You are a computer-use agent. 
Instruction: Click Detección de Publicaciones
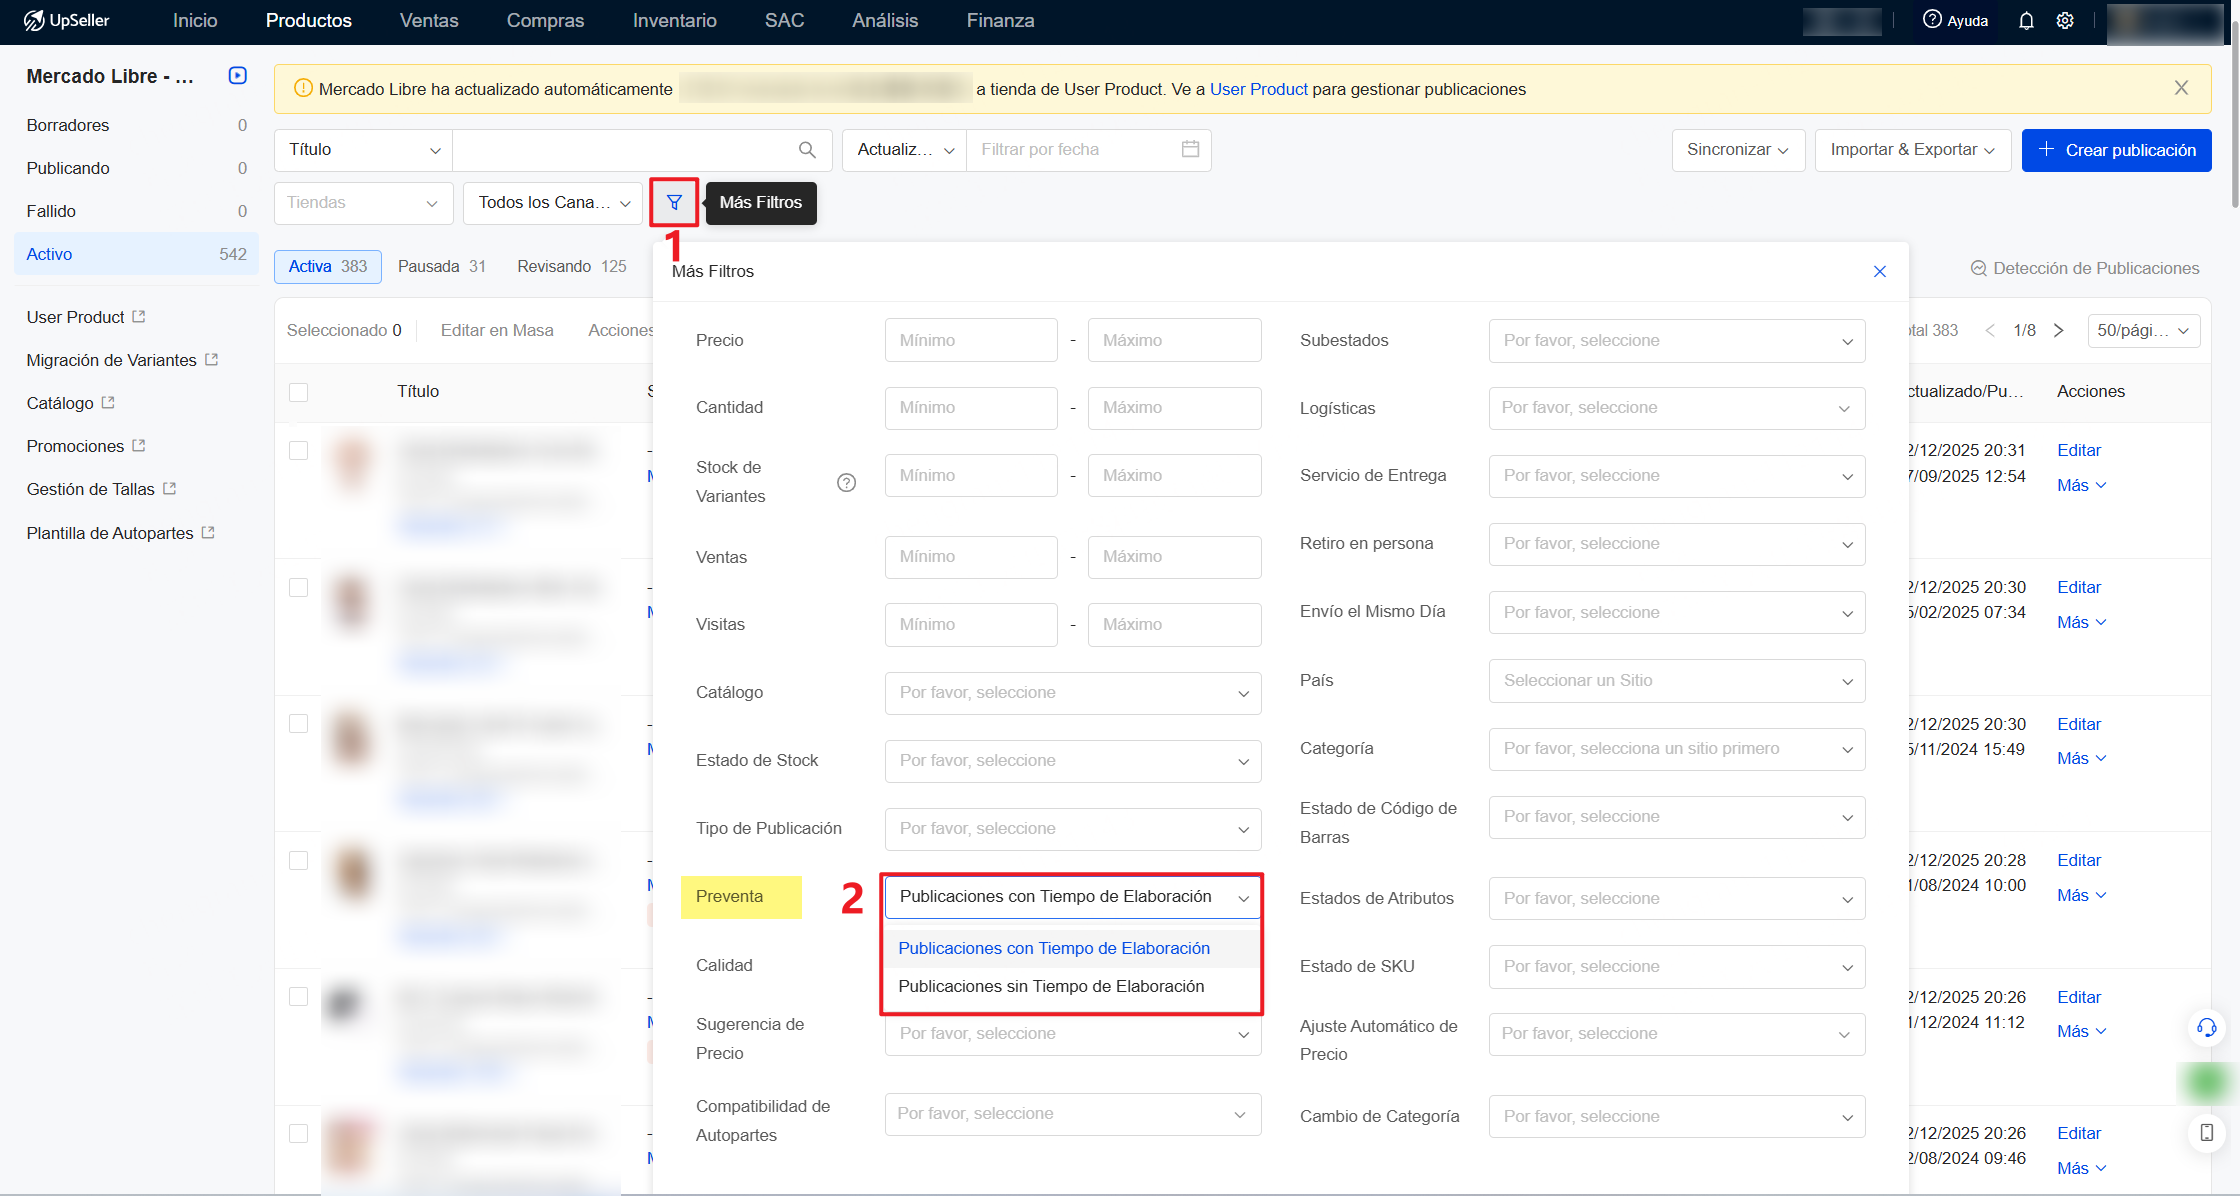pos(2085,268)
